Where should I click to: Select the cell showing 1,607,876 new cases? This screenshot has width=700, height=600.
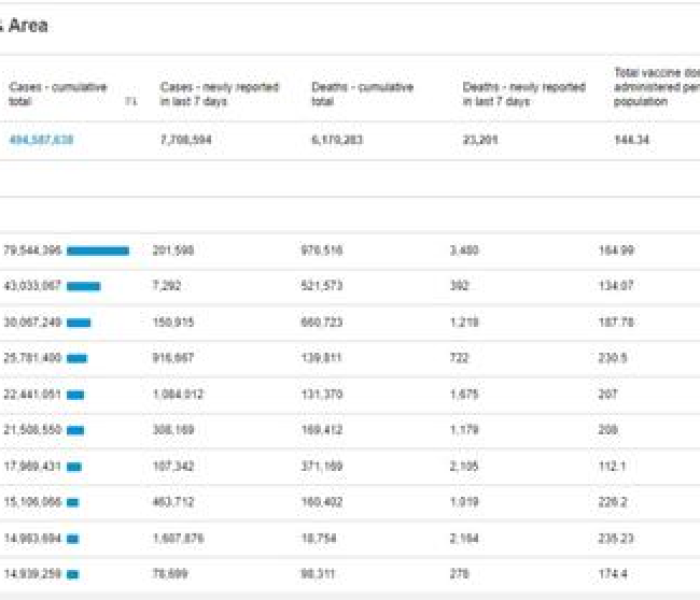(178, 538)
